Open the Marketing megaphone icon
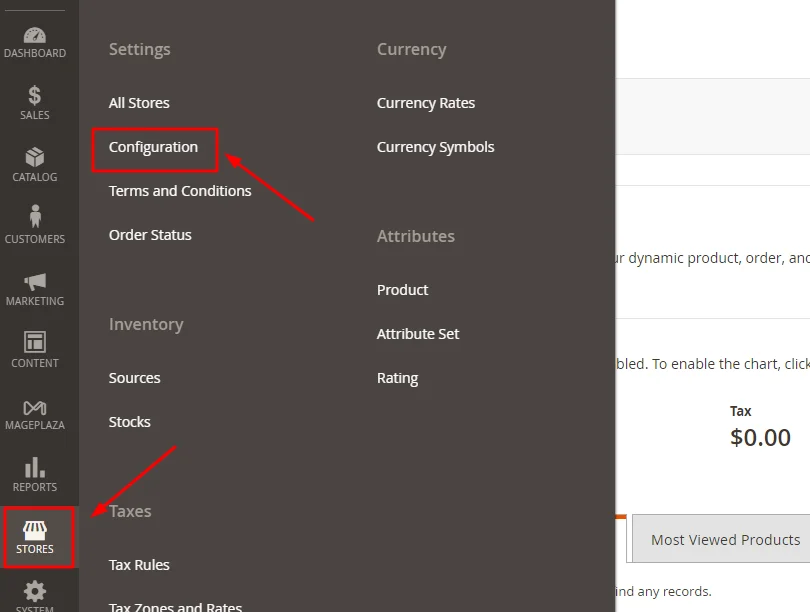This screenshot has width=810, height=612. click(35, 281)
